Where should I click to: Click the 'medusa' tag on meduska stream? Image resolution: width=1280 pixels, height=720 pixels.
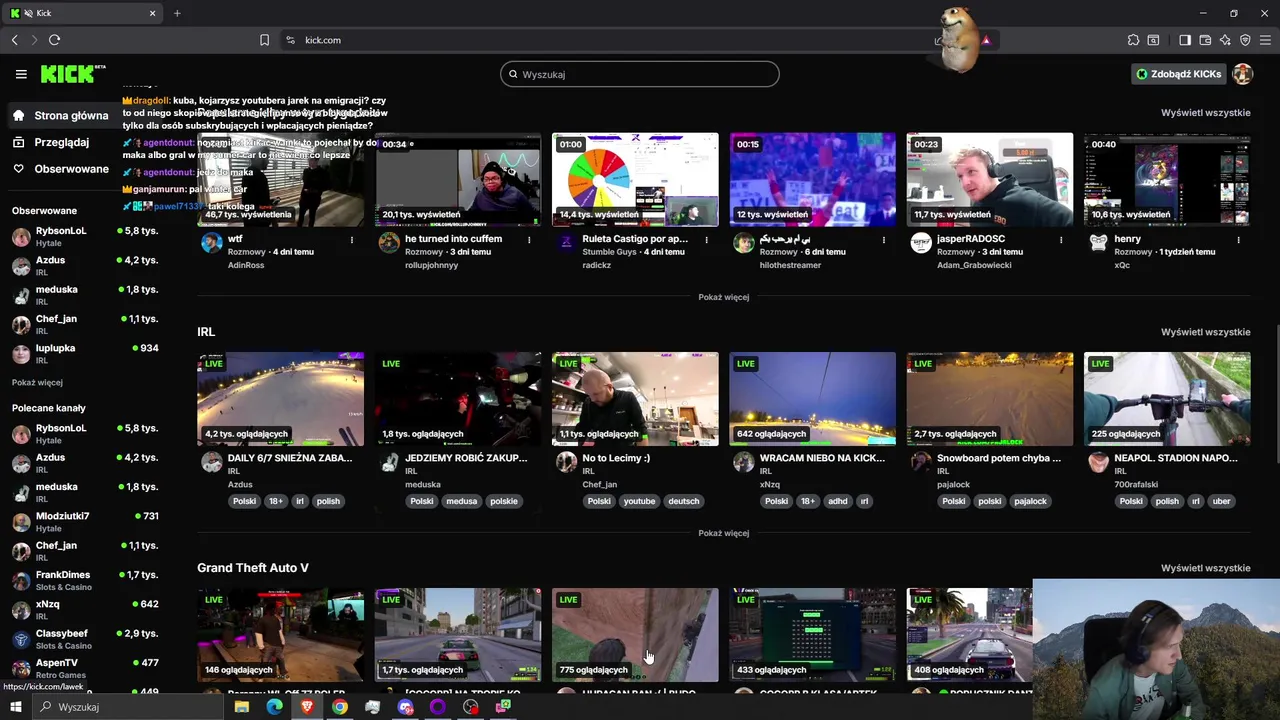point(461,501)
